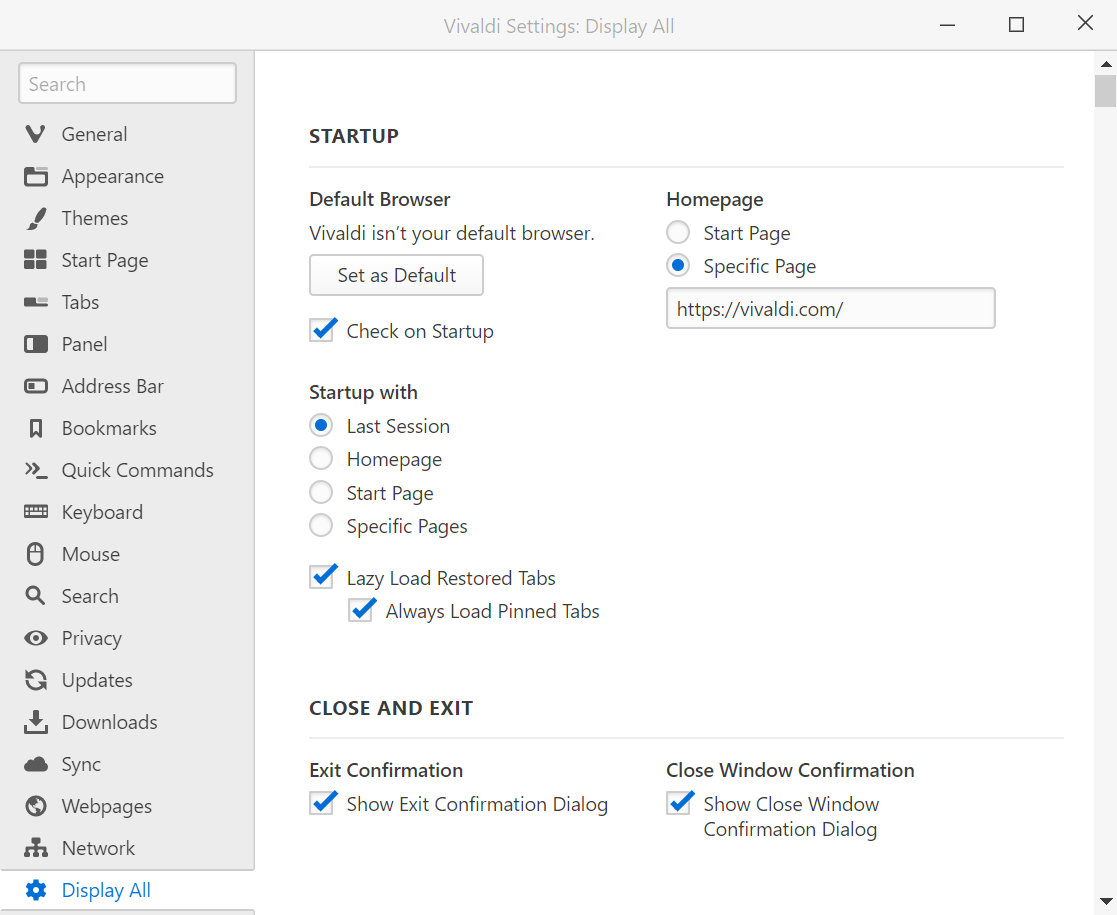Click the vertical scrollbar thumb
The image size is (1117, 915).
point(1106,91)
